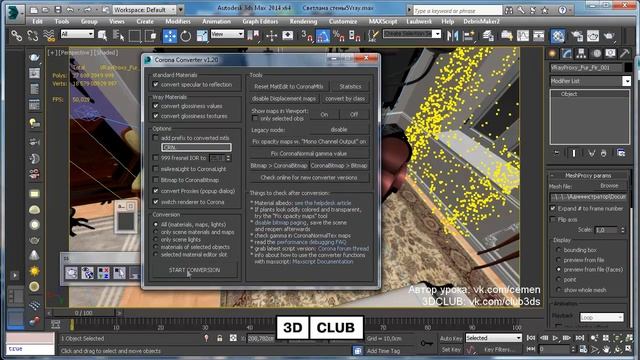Collapse the MeshProxy params rollout
Image resolution: width=640 pixels, height=360 pixels.
coord(588,176)
